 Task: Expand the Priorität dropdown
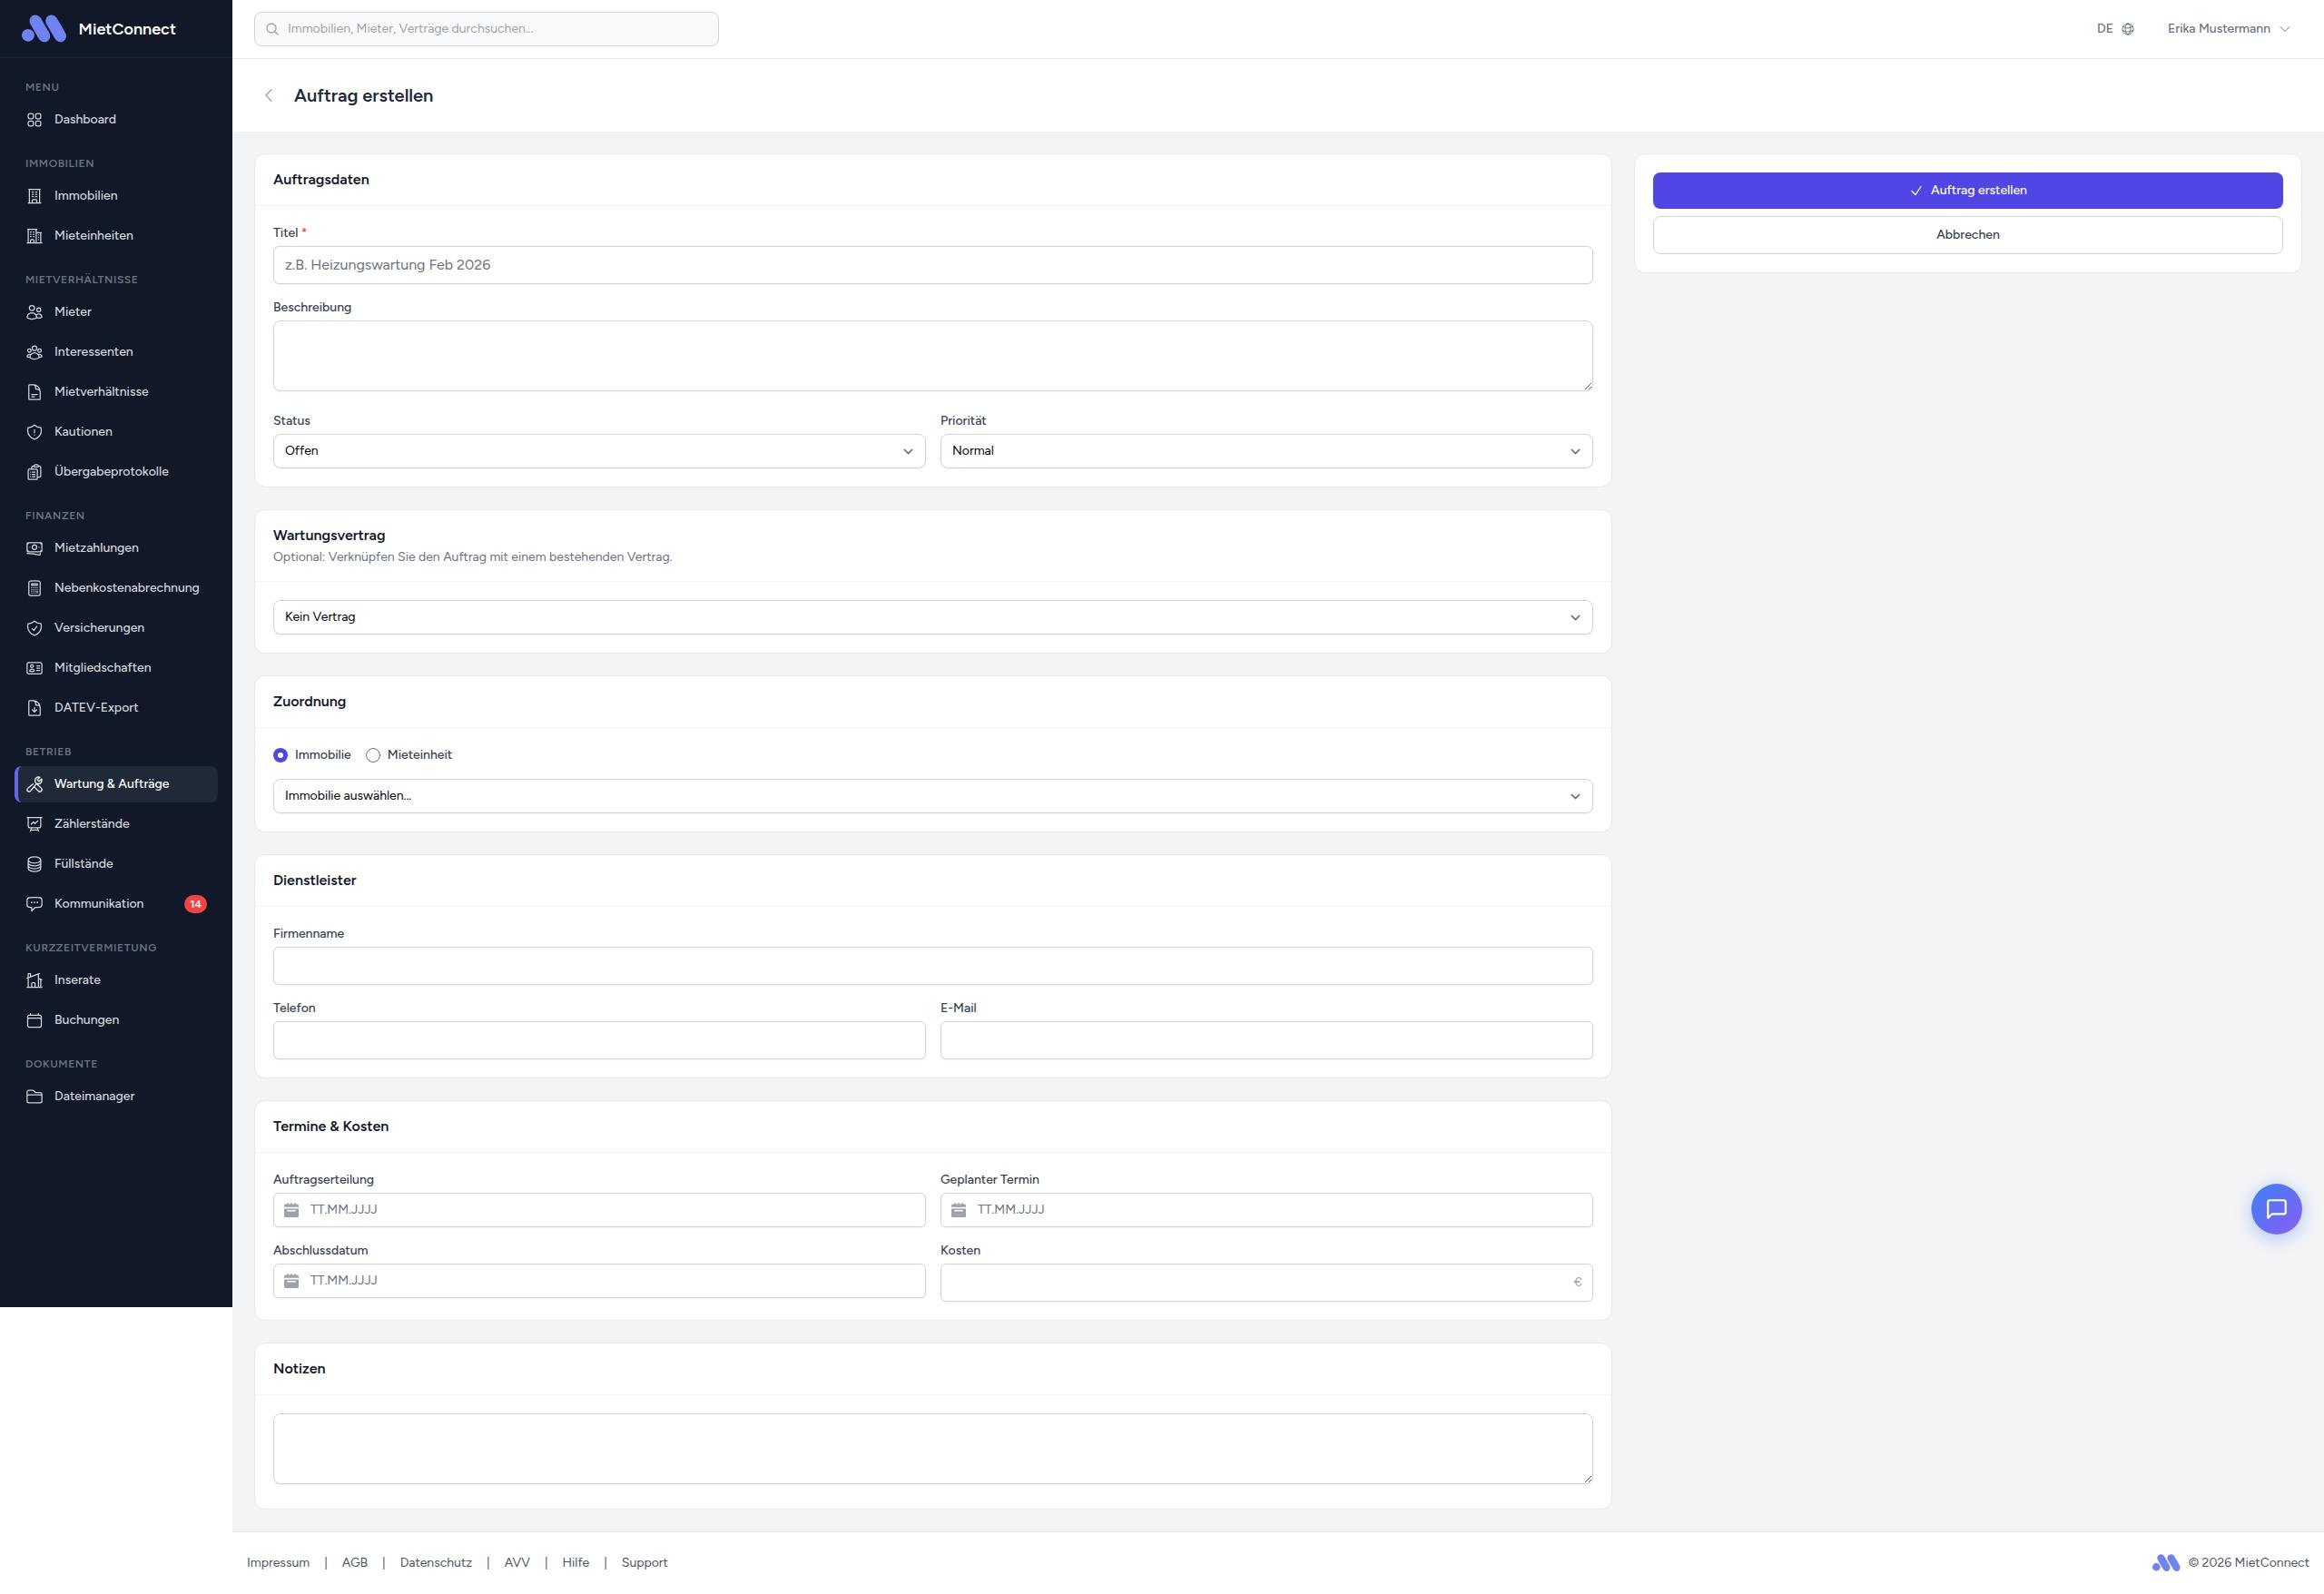pyautogui.click(x=1265, y=451)
